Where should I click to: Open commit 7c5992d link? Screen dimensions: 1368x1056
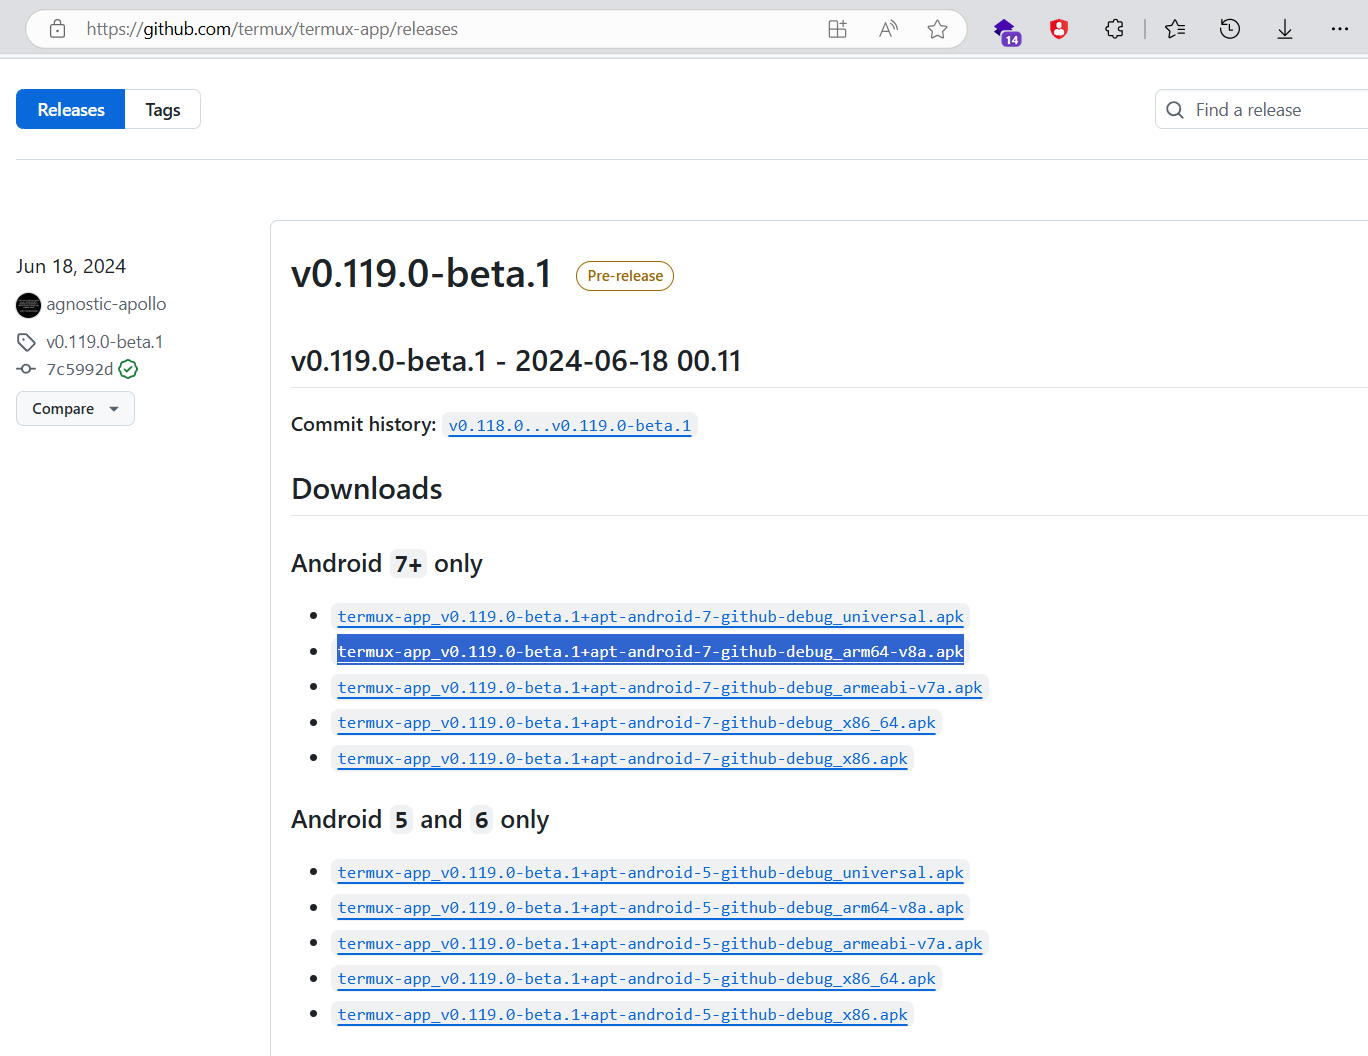coord(80,369)
